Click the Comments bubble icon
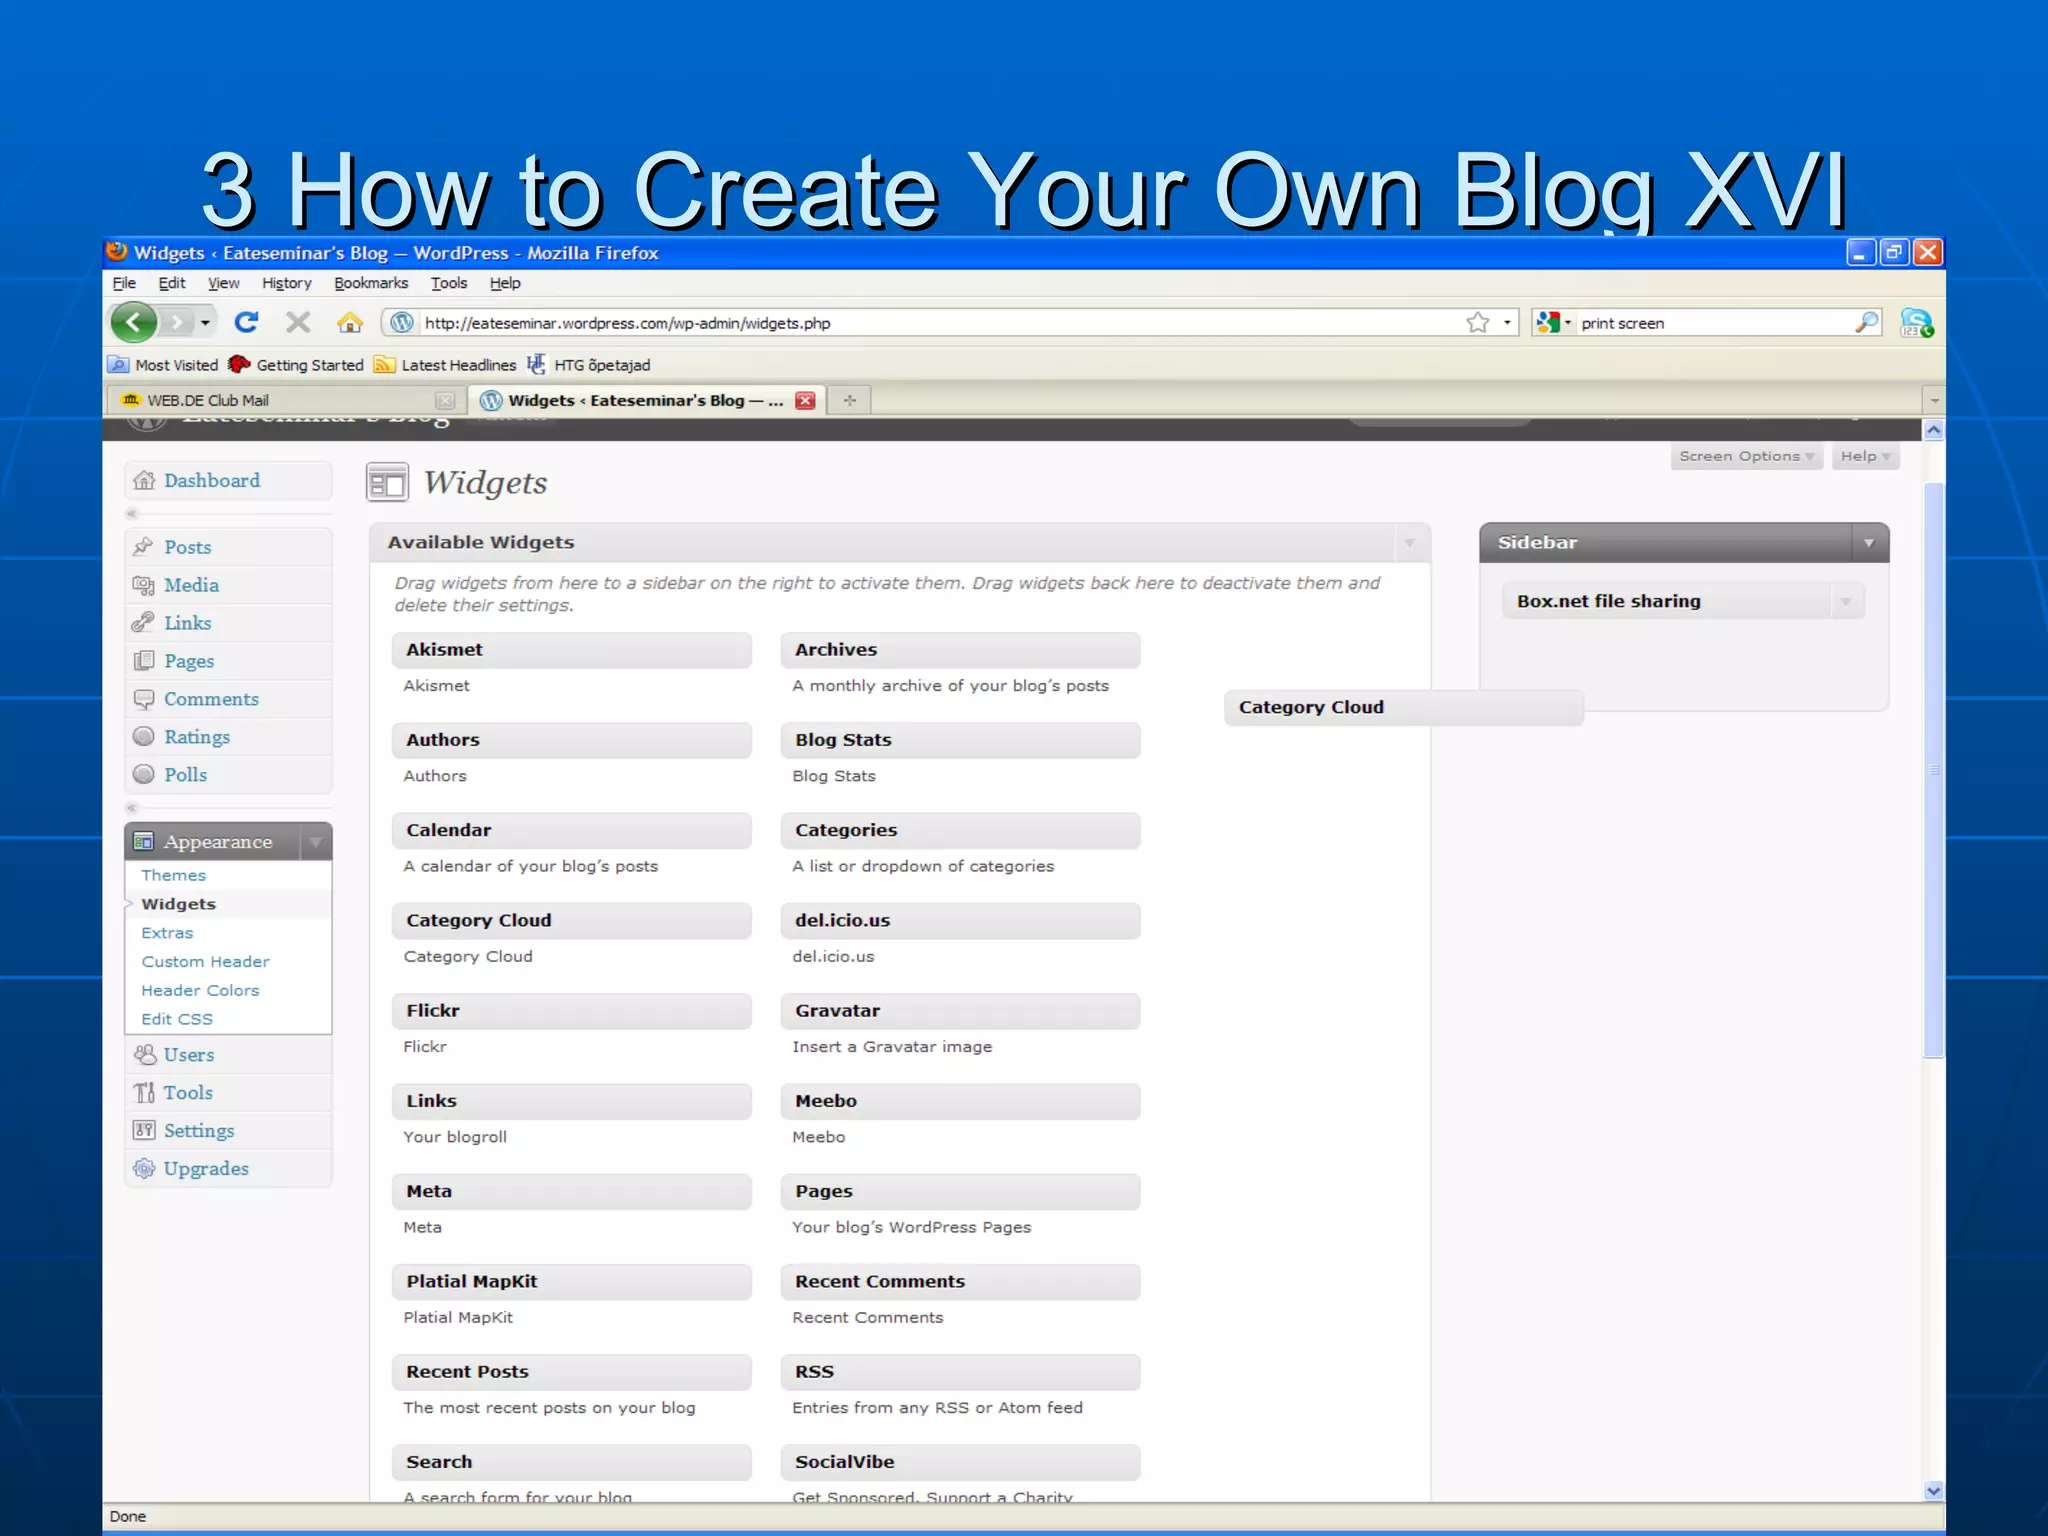 pyautogui.click(x=144, y=698)
